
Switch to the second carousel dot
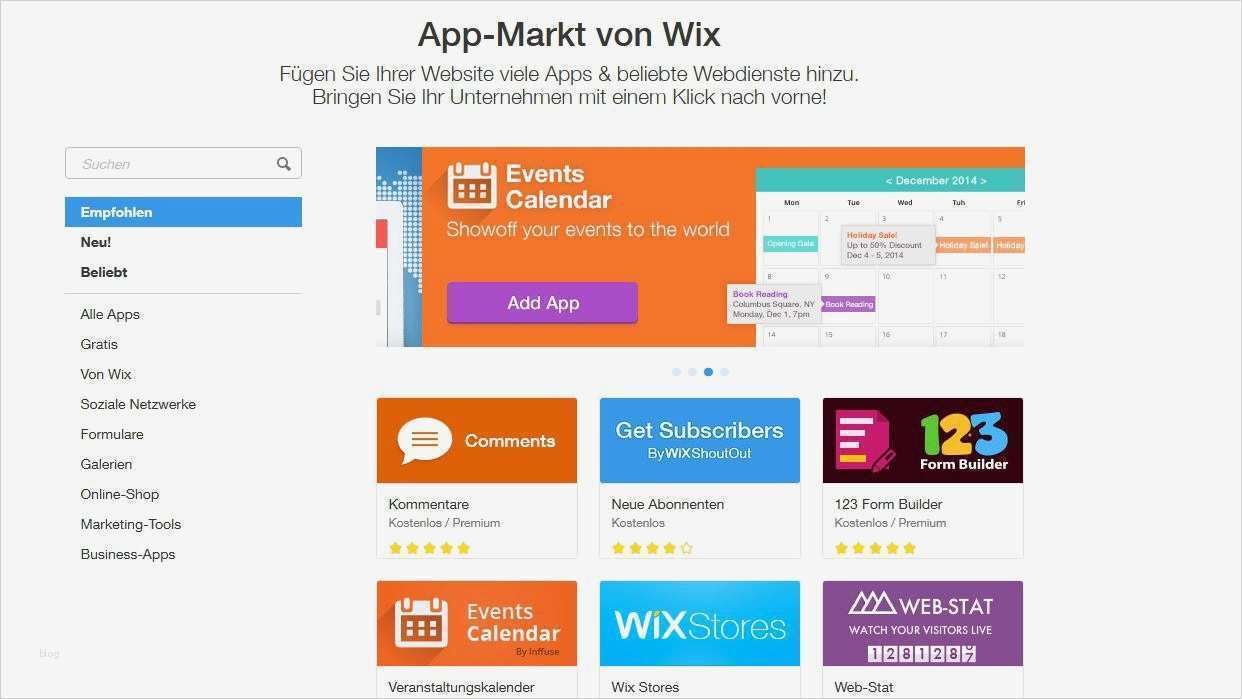click(692, 372)
